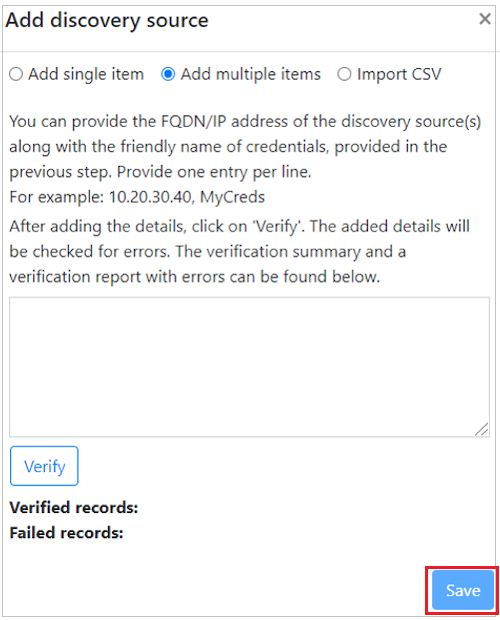This screenshot has width=500, height=620.
Task: Click the 'Add discovery source' dialog title
Action: tap(107, 20)
